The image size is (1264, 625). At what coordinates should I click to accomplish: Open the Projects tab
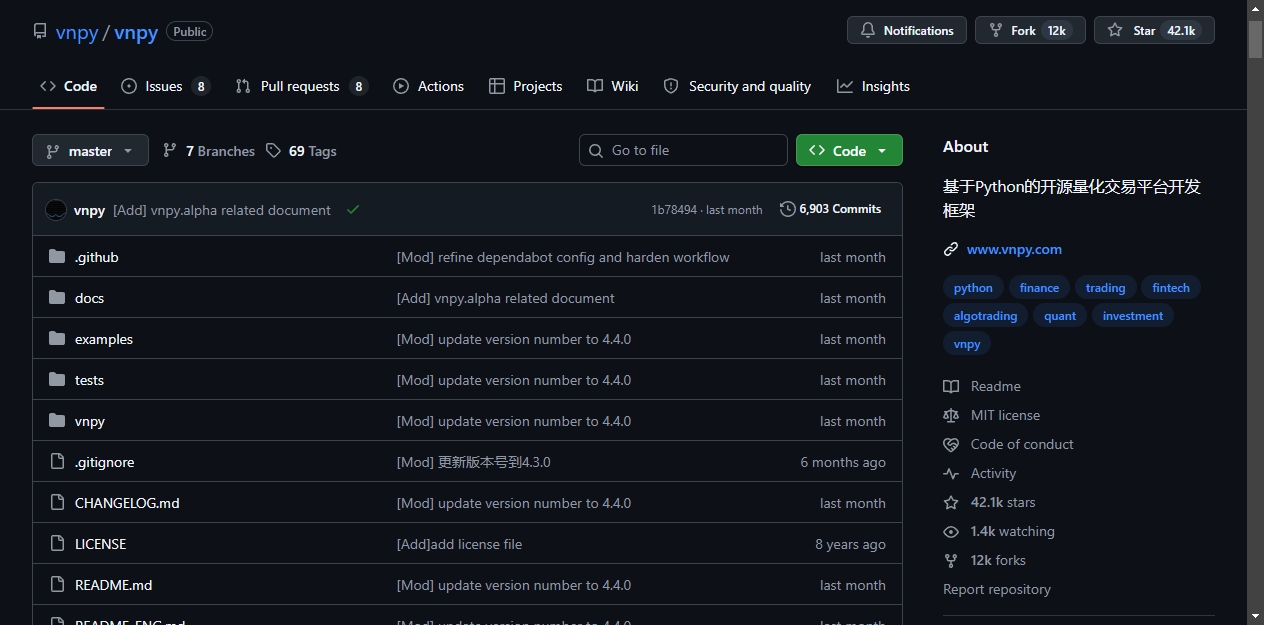tap(525, 86)
